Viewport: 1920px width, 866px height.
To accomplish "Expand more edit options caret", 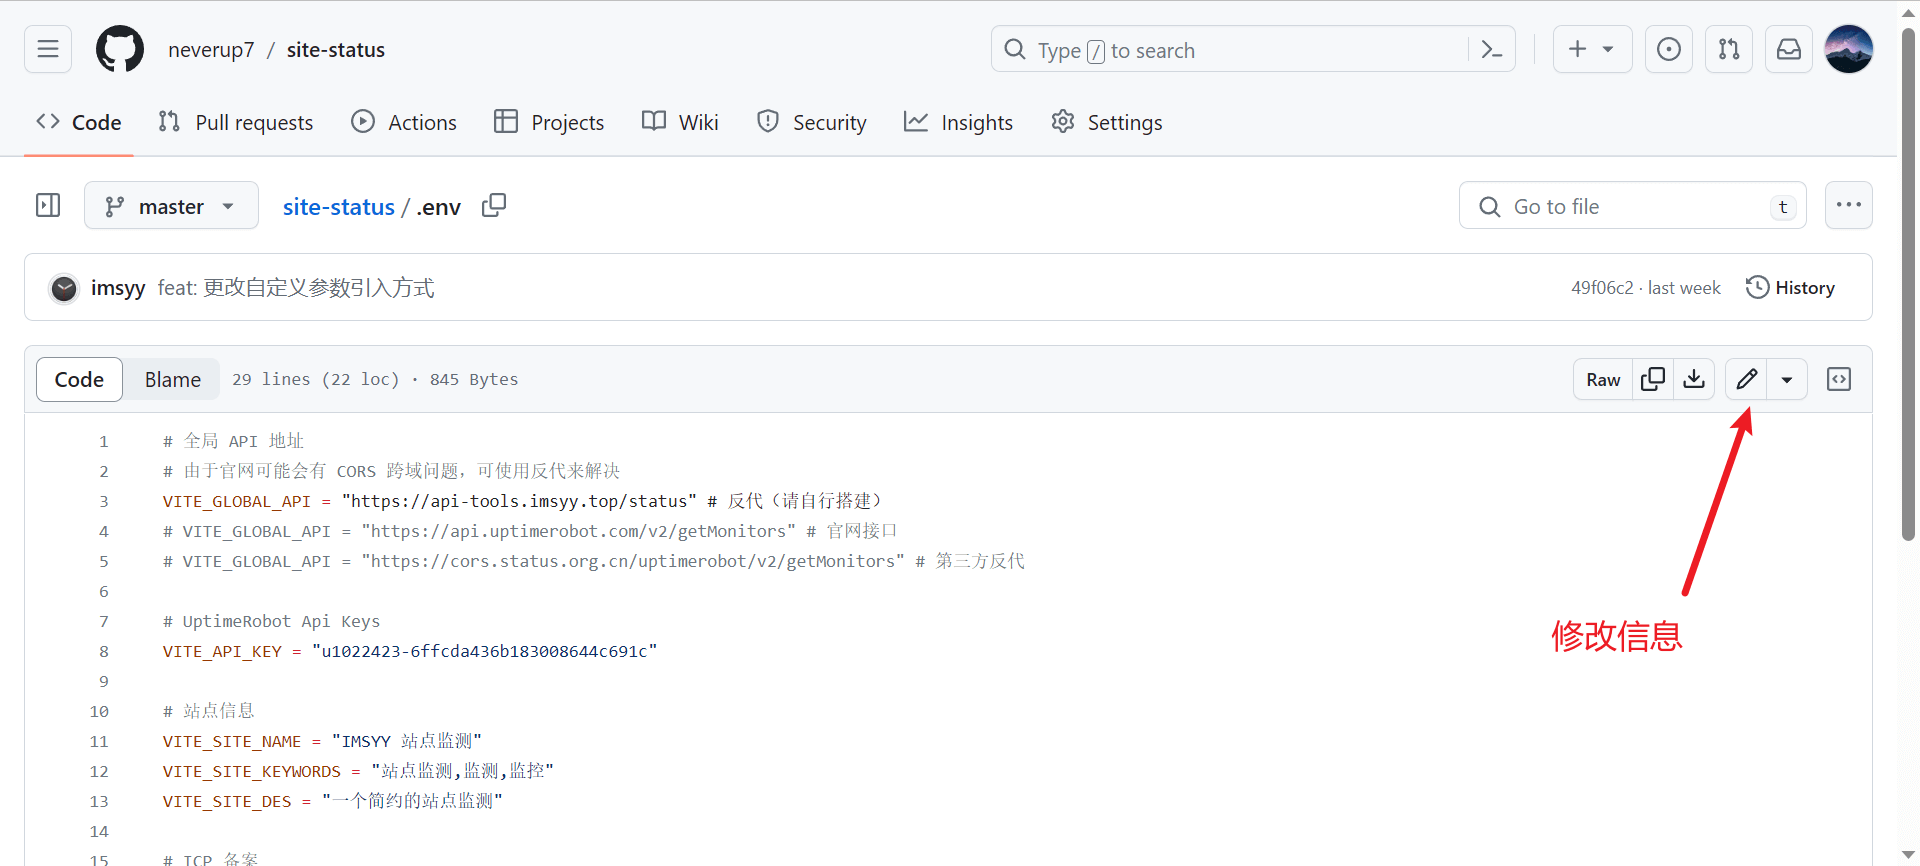I will (x=1786, y=379).
